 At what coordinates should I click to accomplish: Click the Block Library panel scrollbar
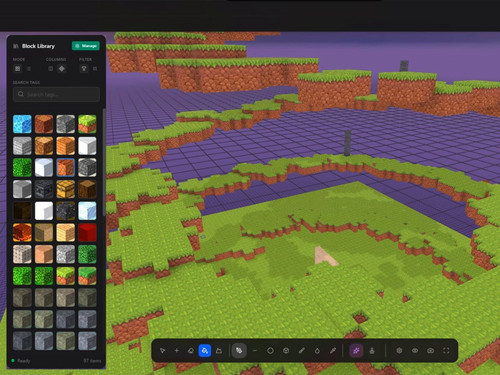click(104, 162)
